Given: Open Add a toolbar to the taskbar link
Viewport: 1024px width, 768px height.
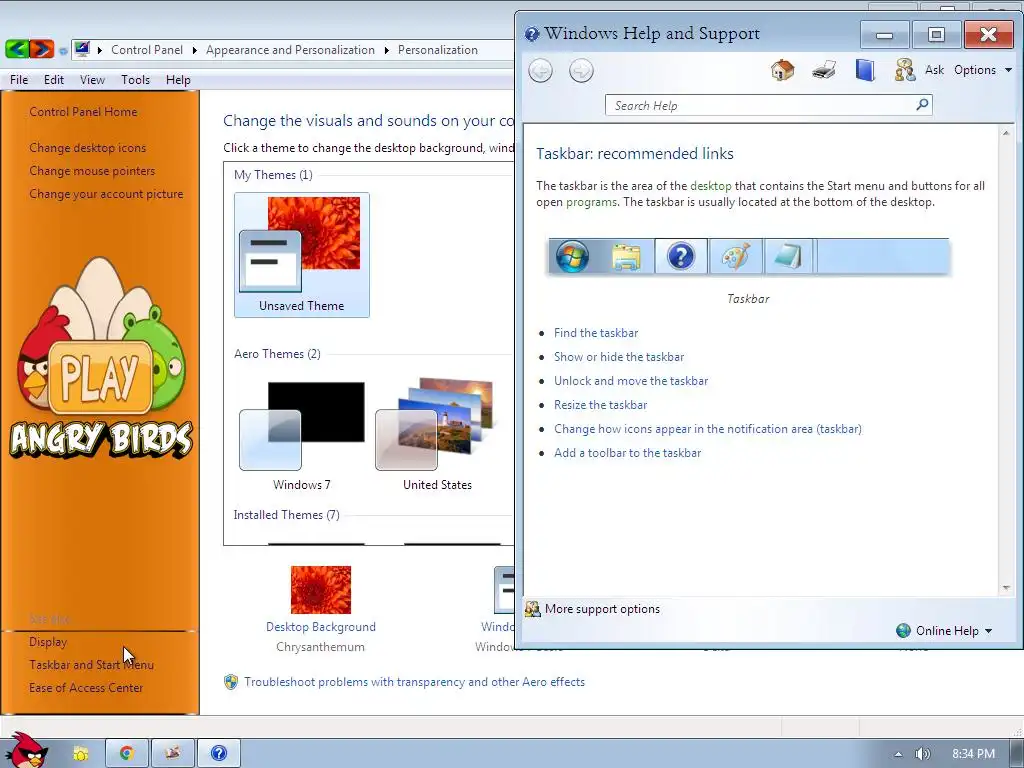Looking at the screenshot, I should (627, 453).
